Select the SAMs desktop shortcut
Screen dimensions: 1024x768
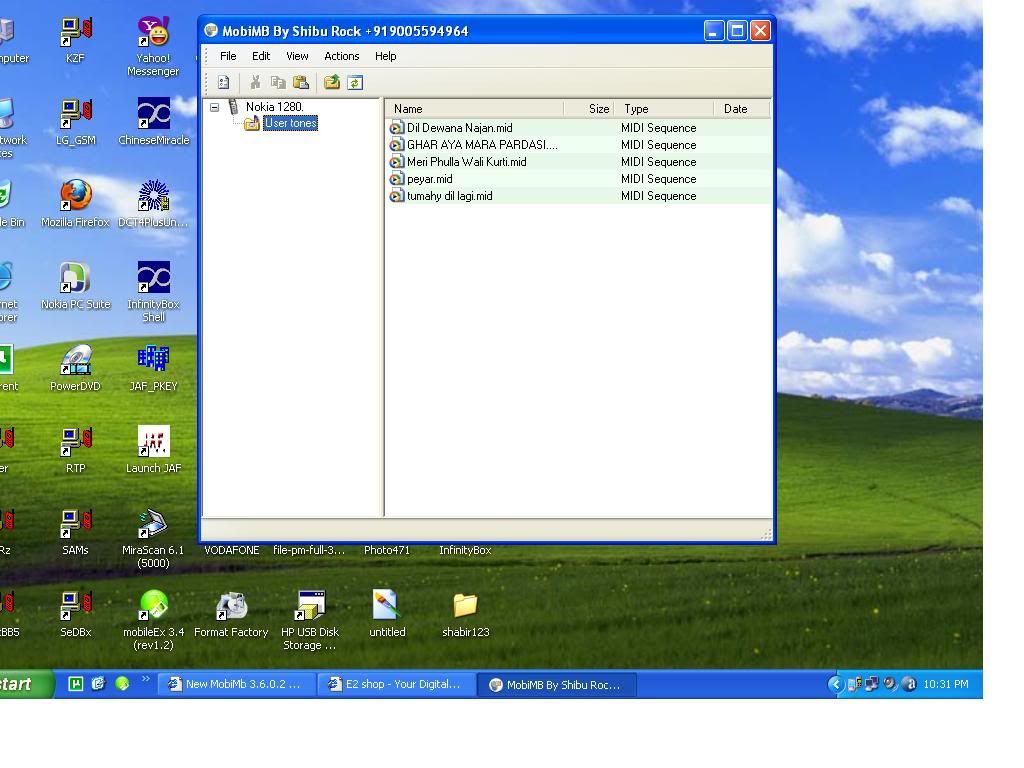75,532
